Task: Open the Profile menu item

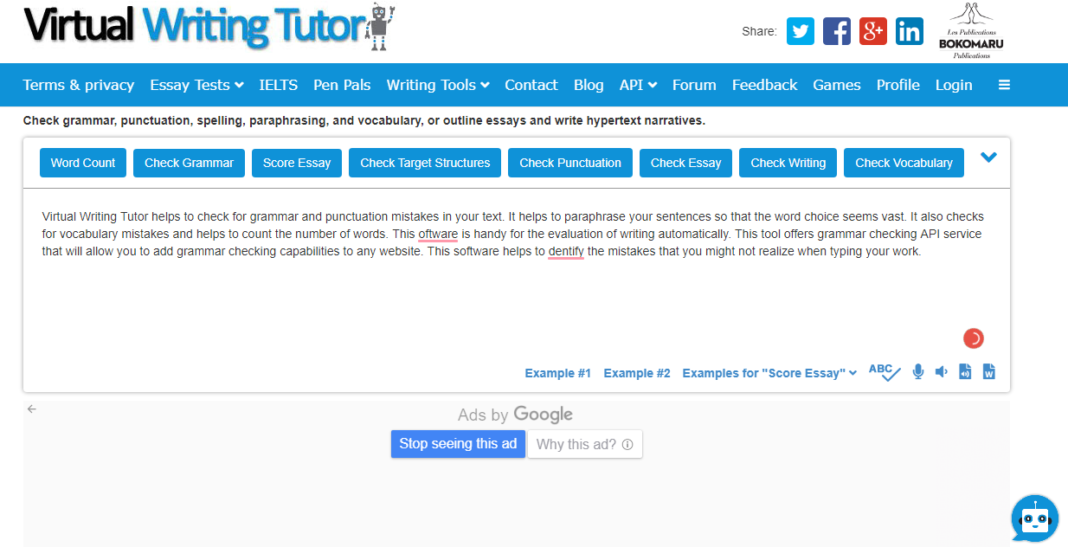Action: [x=898, y=85]
